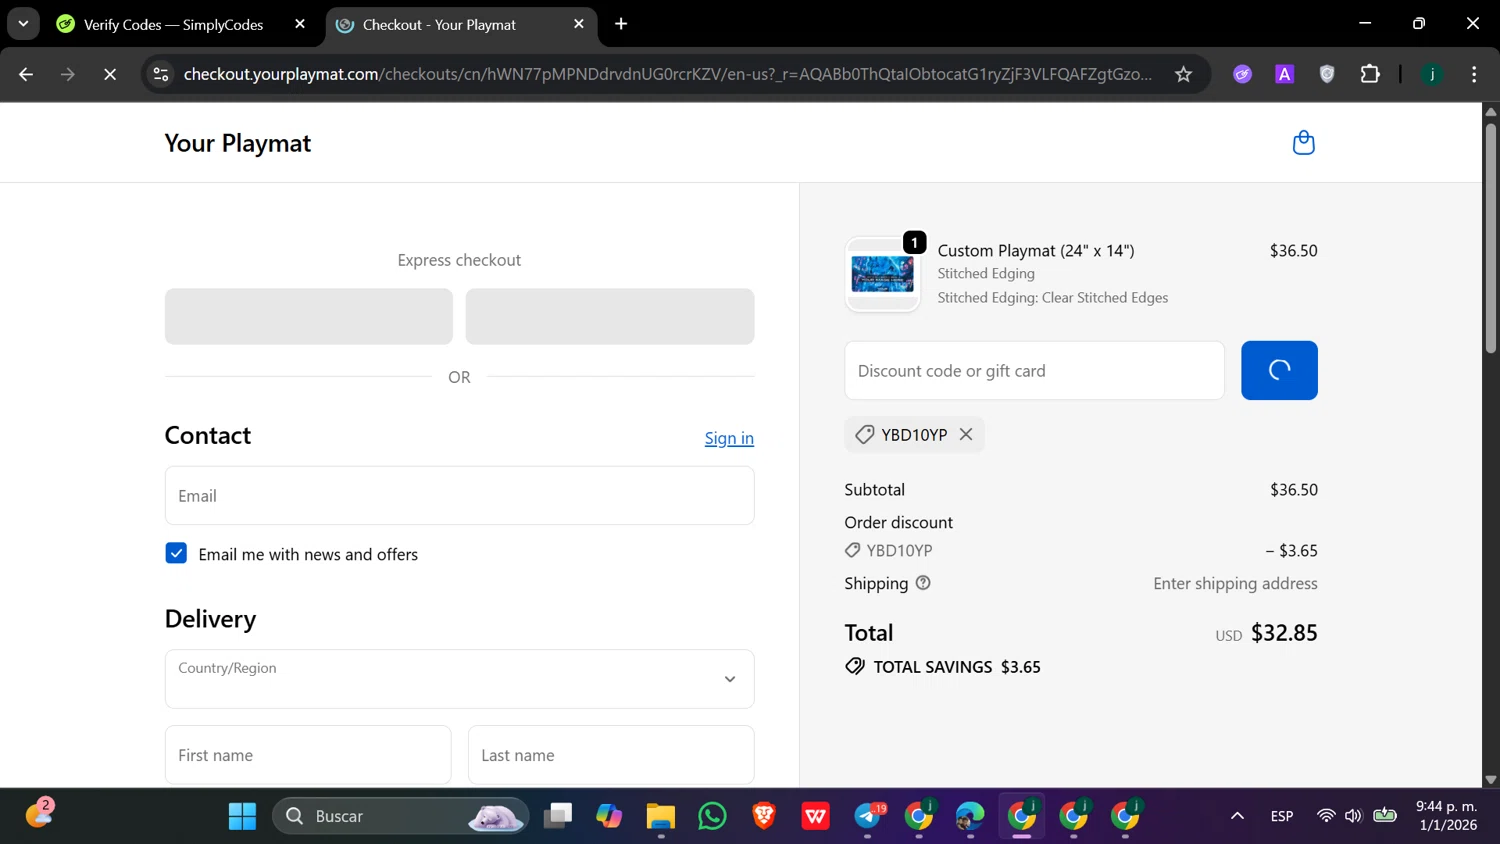Screen dimensions: 1500x844
Task: Click the second express checkout button placeholder
Action: (x=610, y=317)
